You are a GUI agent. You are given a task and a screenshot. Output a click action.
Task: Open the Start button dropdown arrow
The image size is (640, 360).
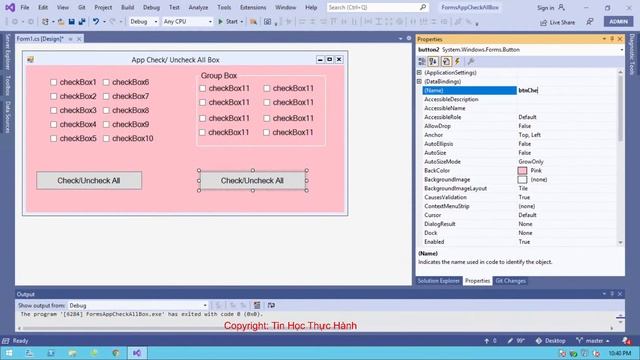[242, 22]
